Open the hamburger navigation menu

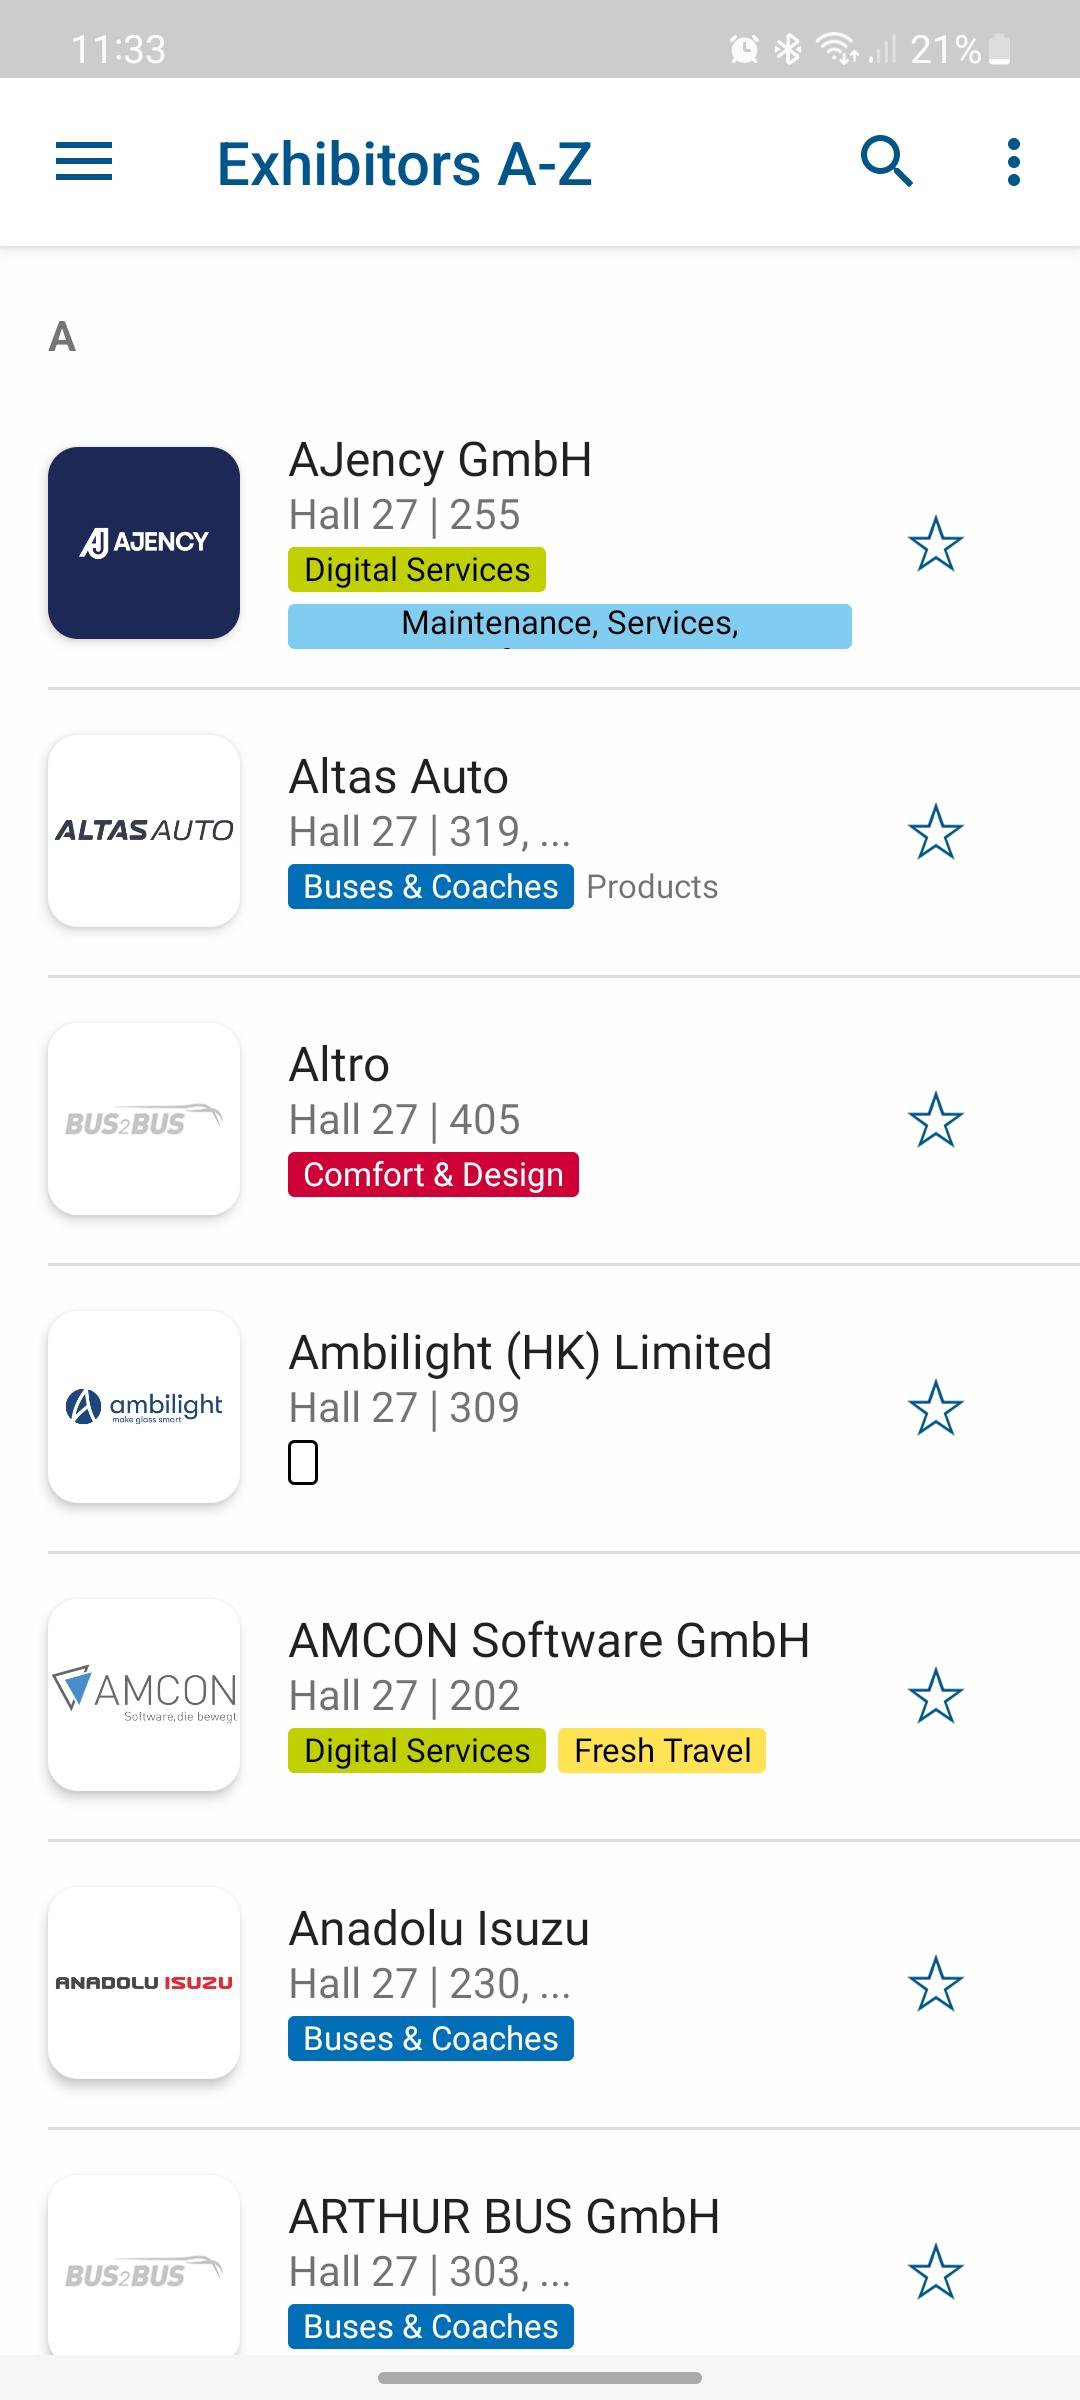(x=84, y=162)
